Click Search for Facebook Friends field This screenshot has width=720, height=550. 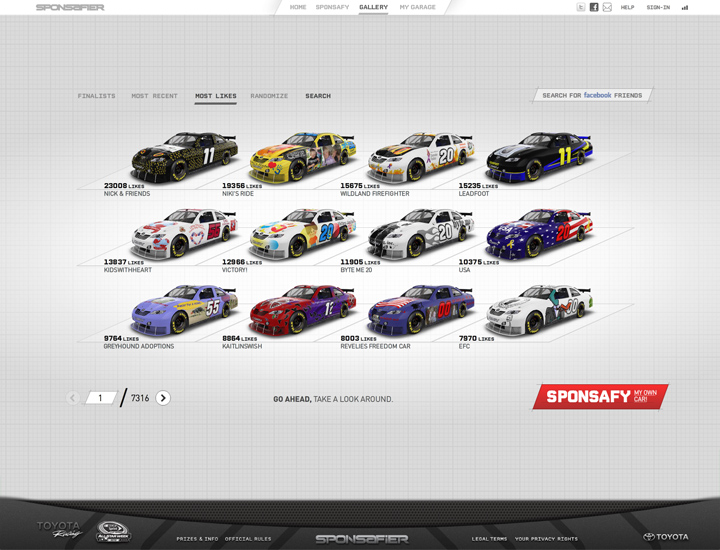[x=592, y=95]
